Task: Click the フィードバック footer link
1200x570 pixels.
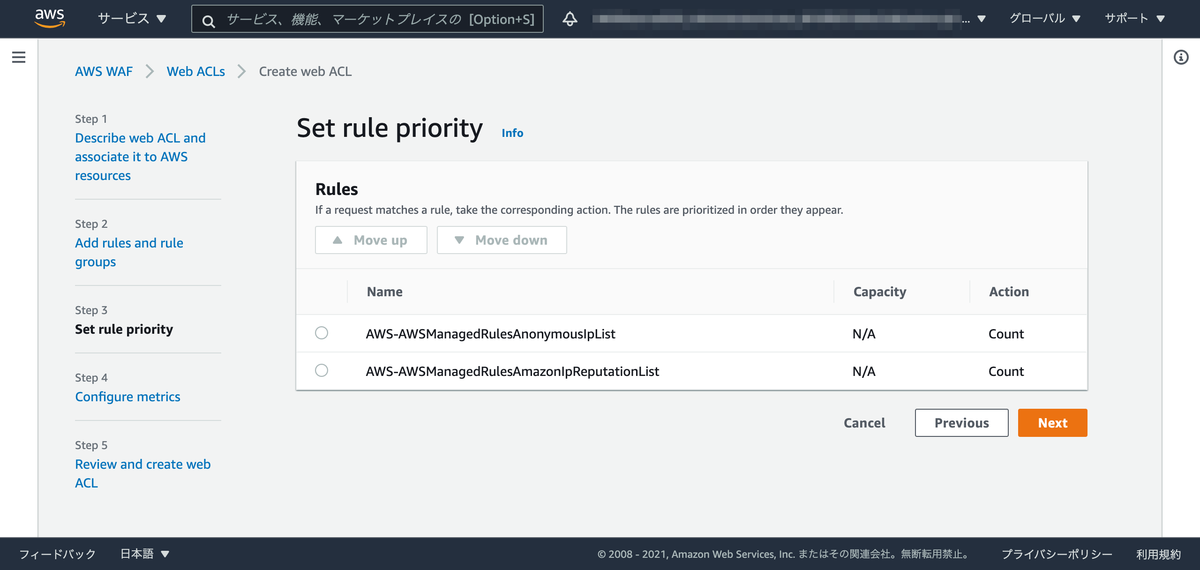Action: (58, 554)
